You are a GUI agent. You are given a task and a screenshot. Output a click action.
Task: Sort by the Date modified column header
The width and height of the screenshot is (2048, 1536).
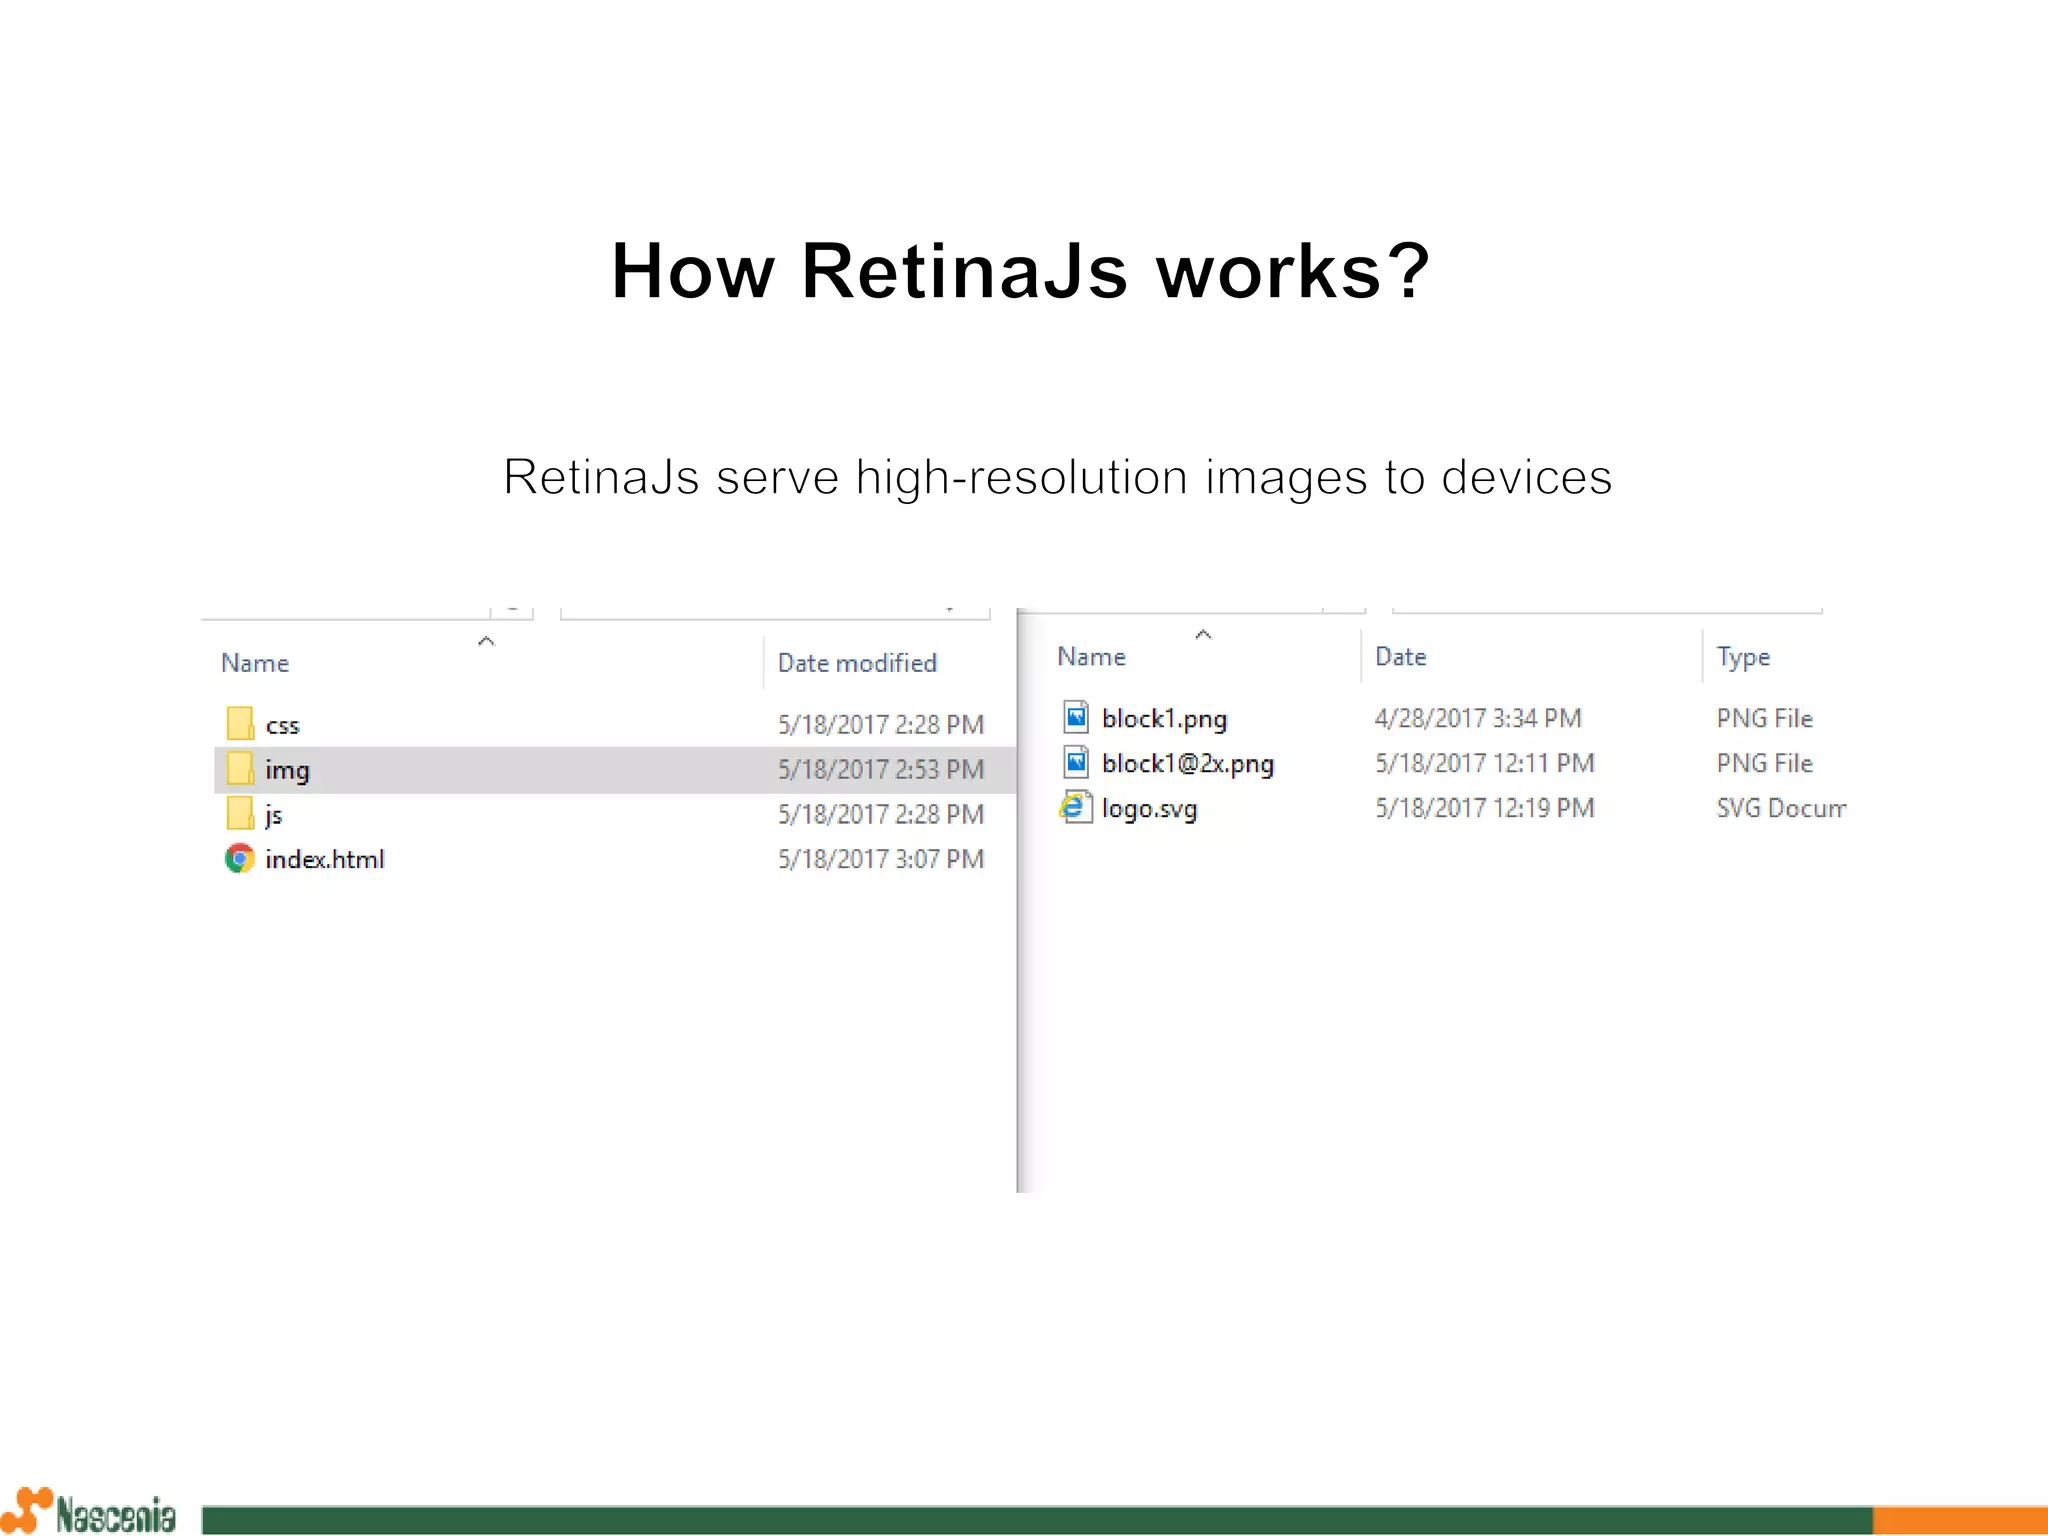point(857,663)
